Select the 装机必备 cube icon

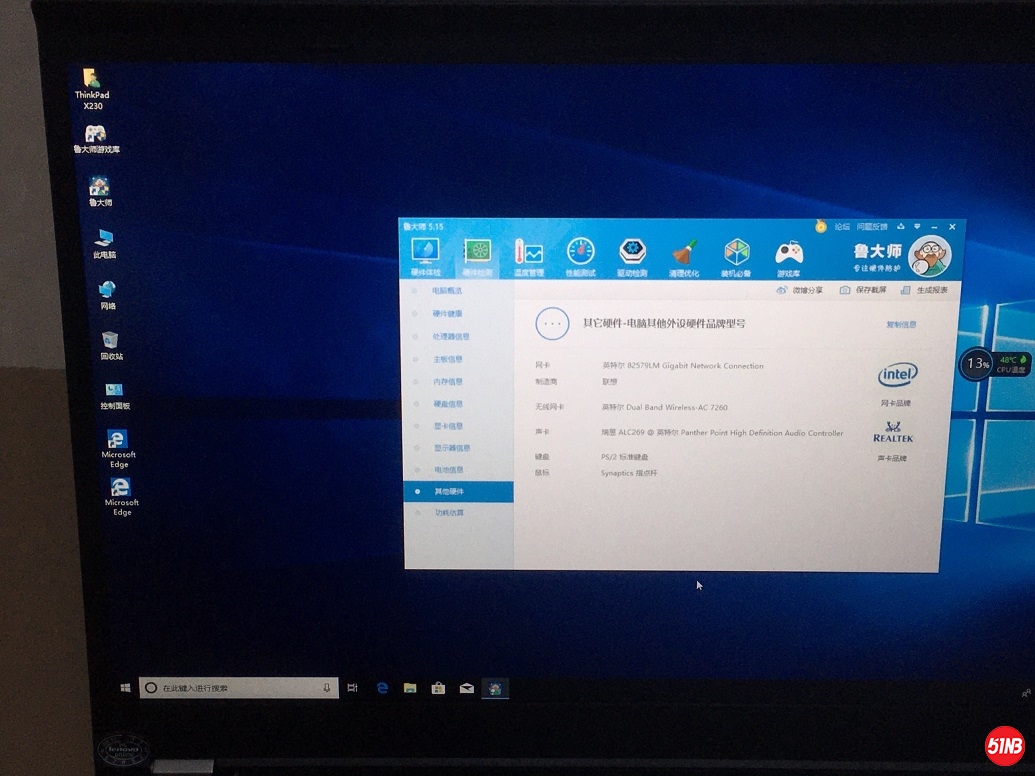(737, 257)
